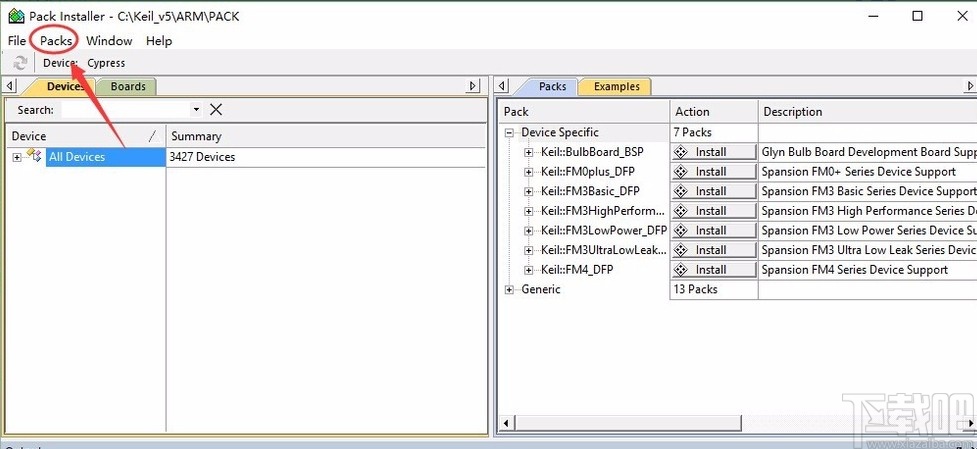Click the '13 Packs' cell
This screenshot has height=449, width=977.
(x=695, y=290)
